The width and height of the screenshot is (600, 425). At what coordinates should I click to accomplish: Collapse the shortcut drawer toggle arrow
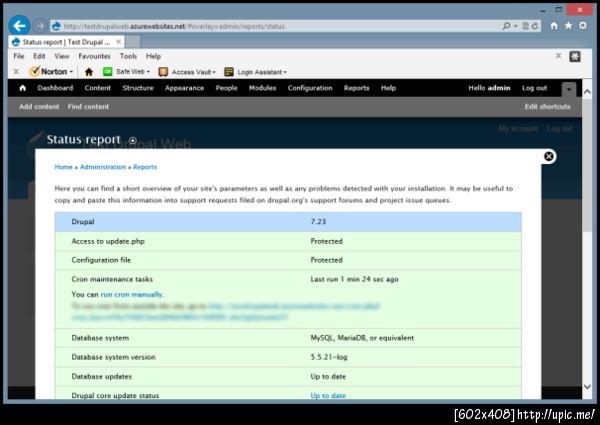(x=569, y=90)
